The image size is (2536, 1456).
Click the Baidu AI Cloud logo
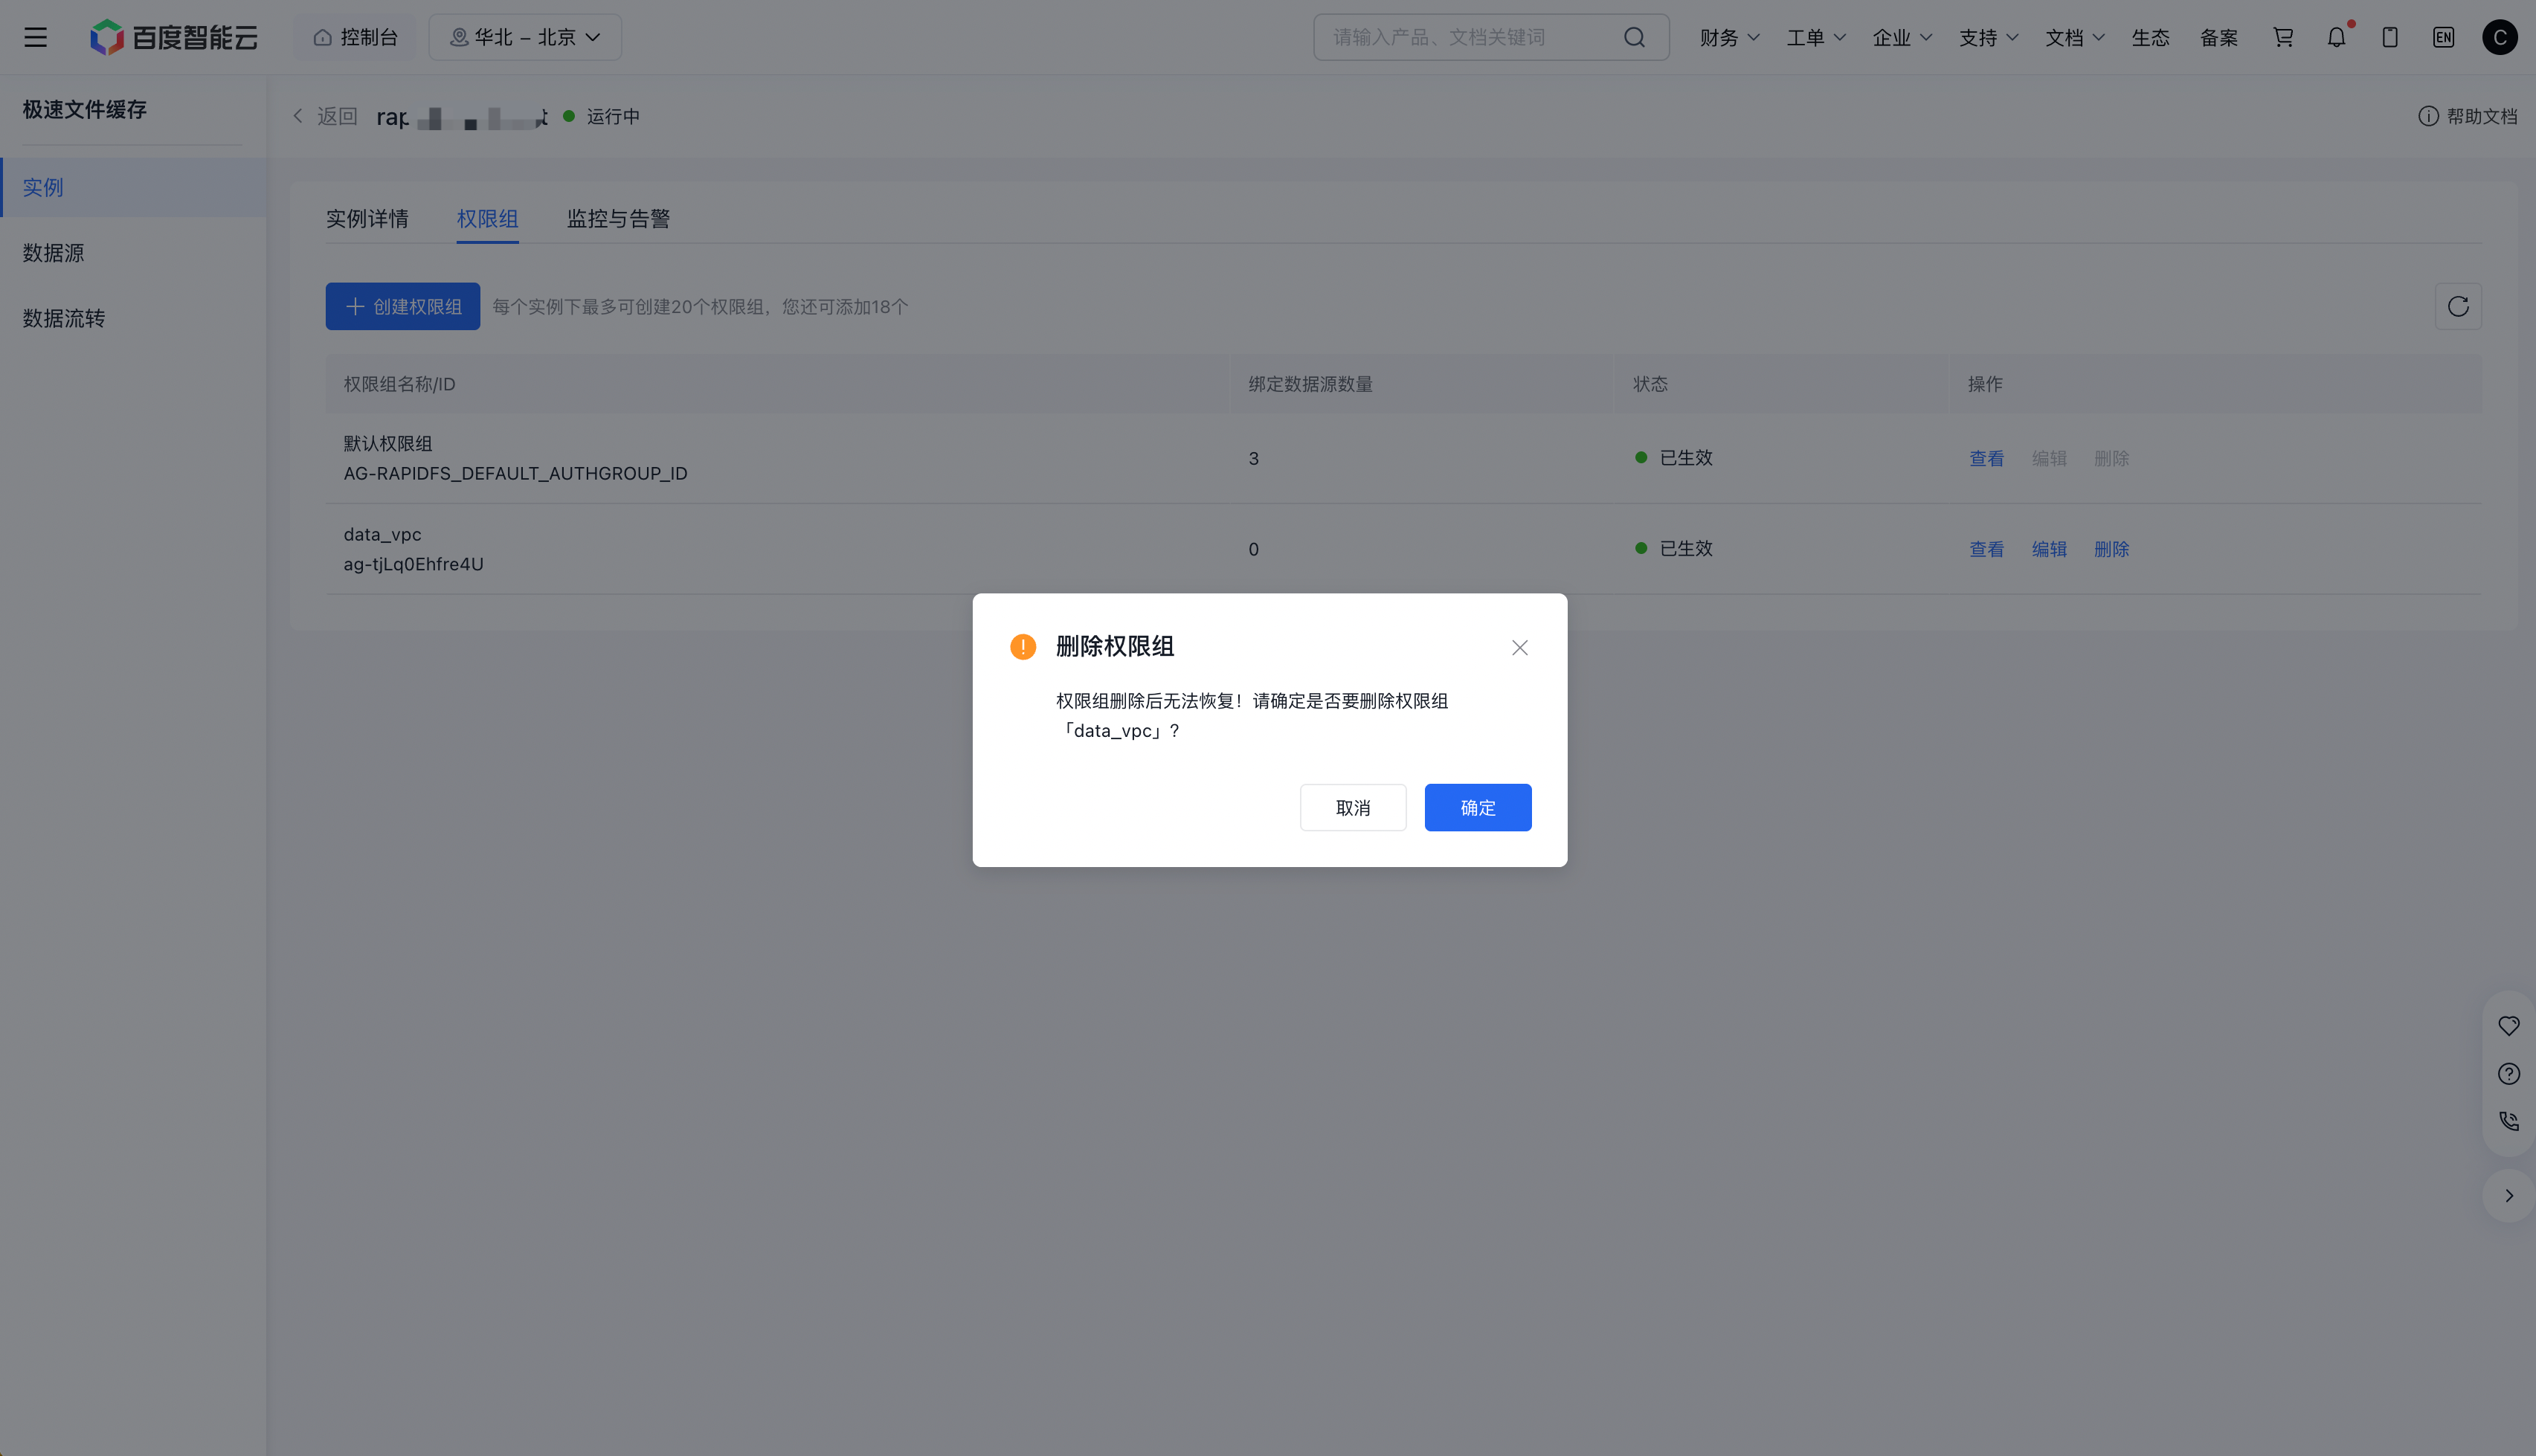coord(174,37)
